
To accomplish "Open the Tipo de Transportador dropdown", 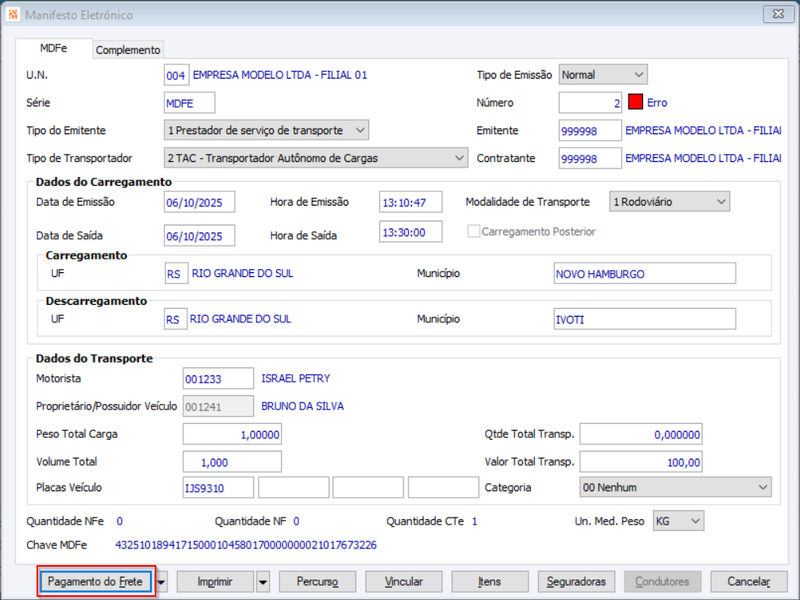I will point(315,158).
